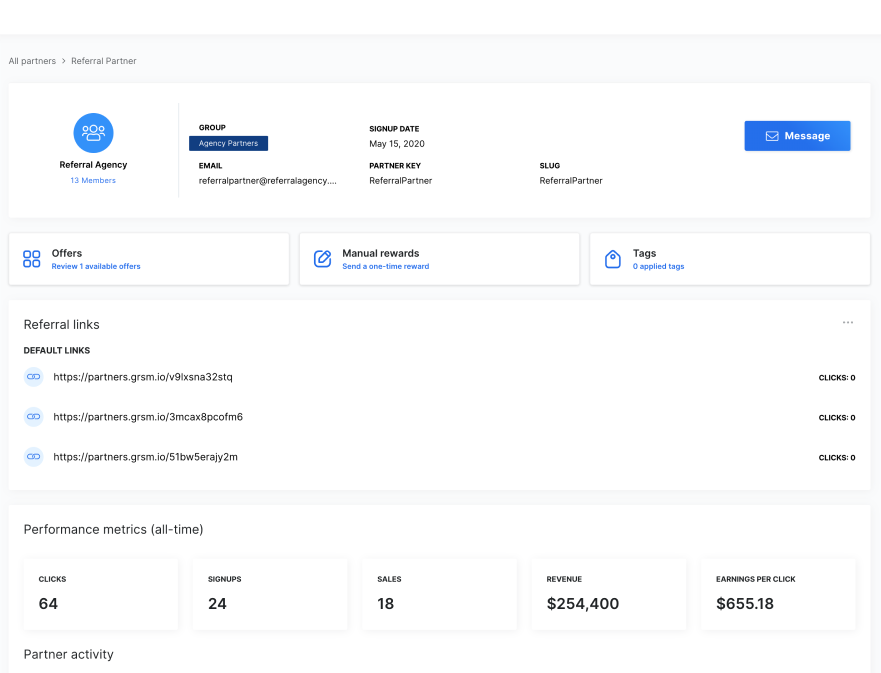Click the Agency Partners group badge

pyautogui.click(x=228, y=143)
